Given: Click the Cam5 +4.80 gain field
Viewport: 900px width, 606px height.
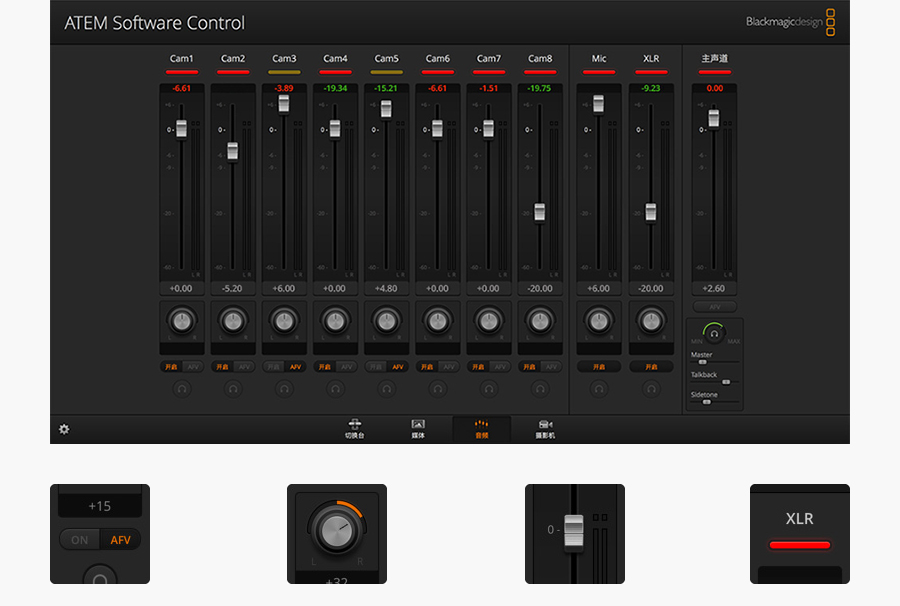Looking at the screenshot, I should [x=386, y=289].
